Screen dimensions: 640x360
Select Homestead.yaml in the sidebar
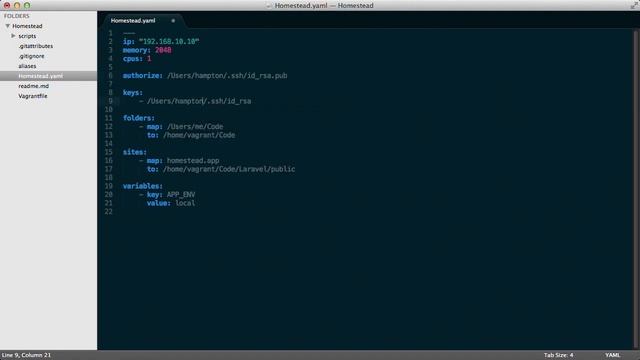(48, 76)
